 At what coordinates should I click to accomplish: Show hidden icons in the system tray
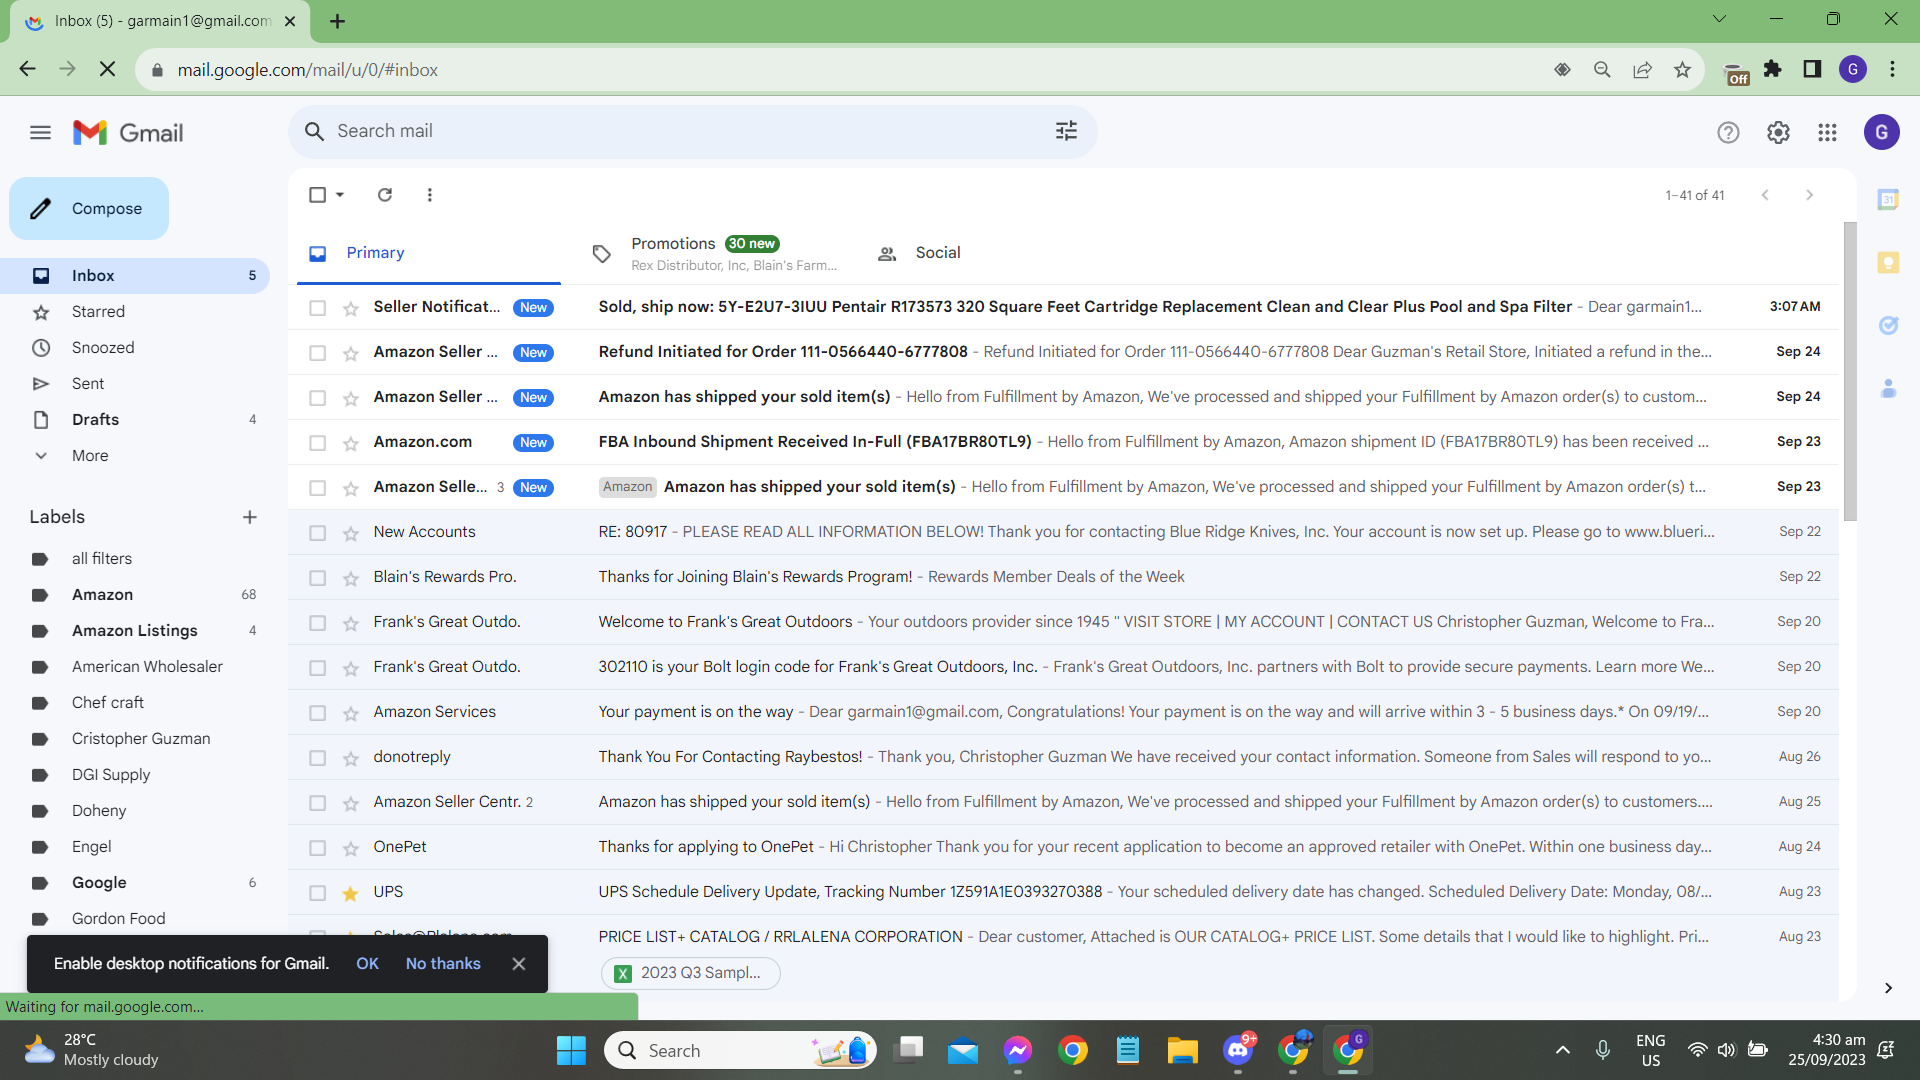click(x=1562, y=1050)
